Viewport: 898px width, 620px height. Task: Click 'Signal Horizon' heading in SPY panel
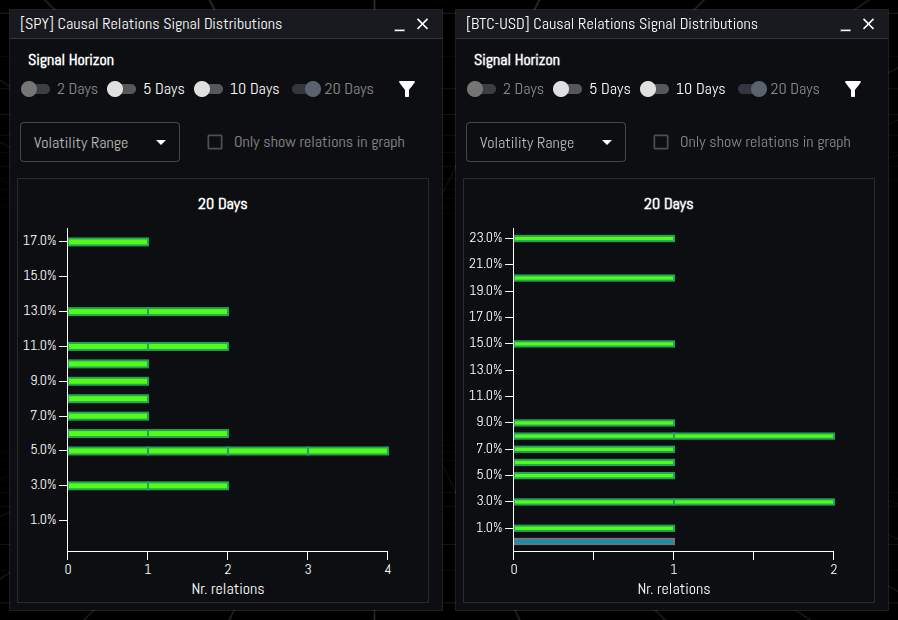tap(71, 60)
